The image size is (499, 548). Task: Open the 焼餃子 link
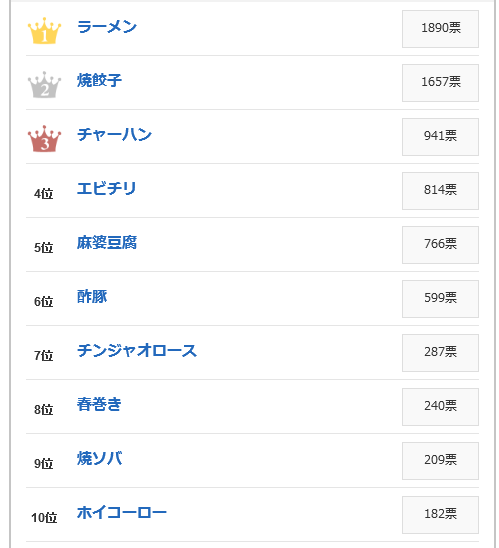tap(99, 81)
